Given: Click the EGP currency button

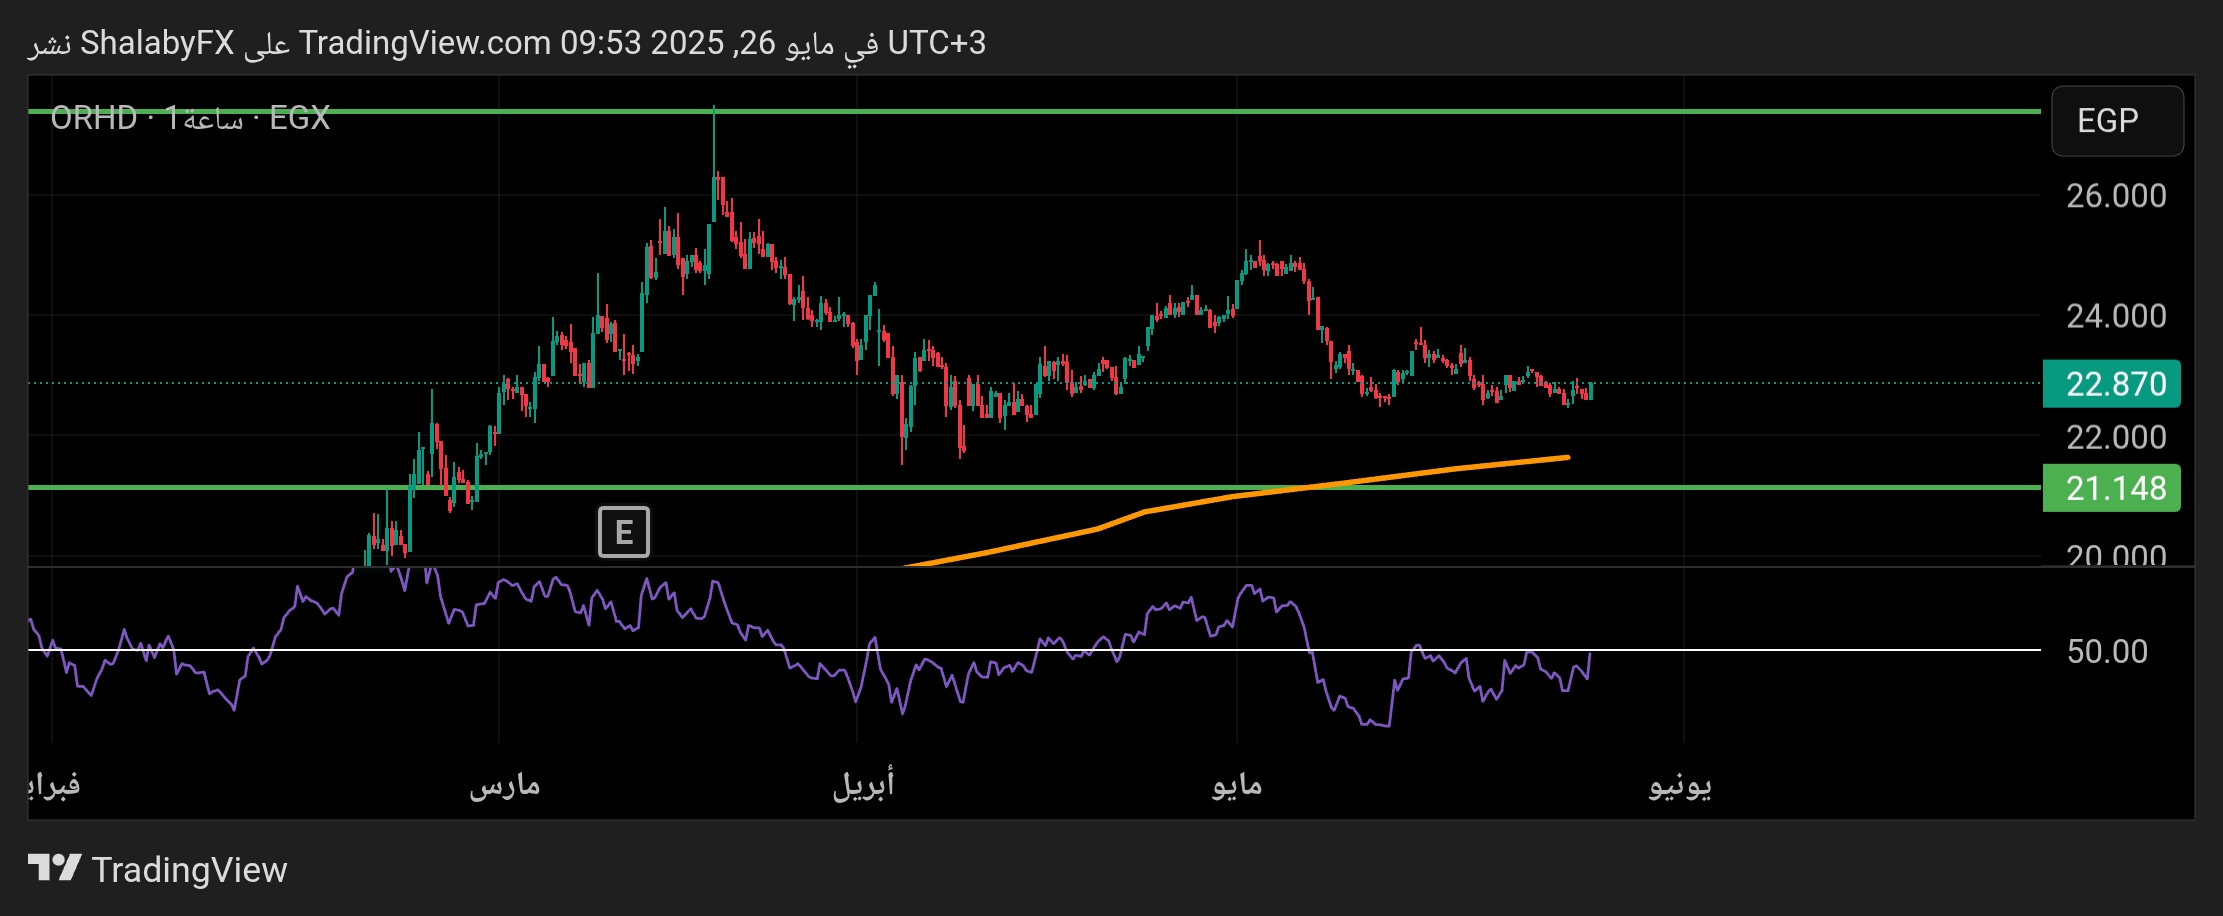Looking at the screenshot, I should 2117,121.
